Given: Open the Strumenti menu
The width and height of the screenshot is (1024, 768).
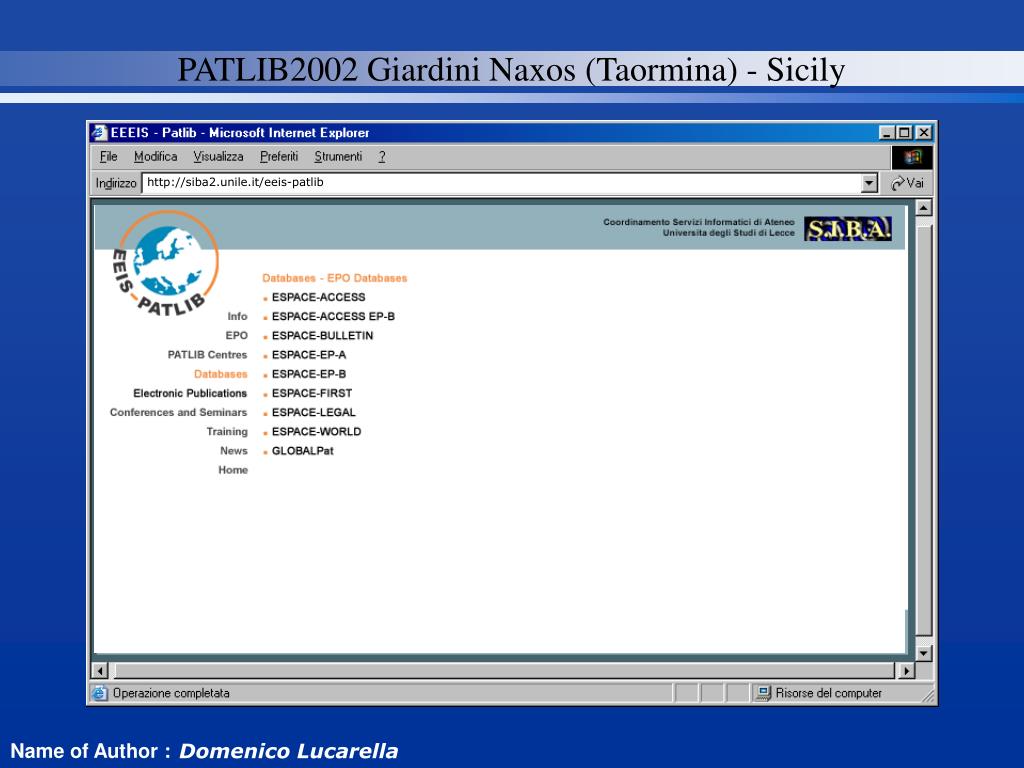Looking at the screenshot, I should point(338,157).
